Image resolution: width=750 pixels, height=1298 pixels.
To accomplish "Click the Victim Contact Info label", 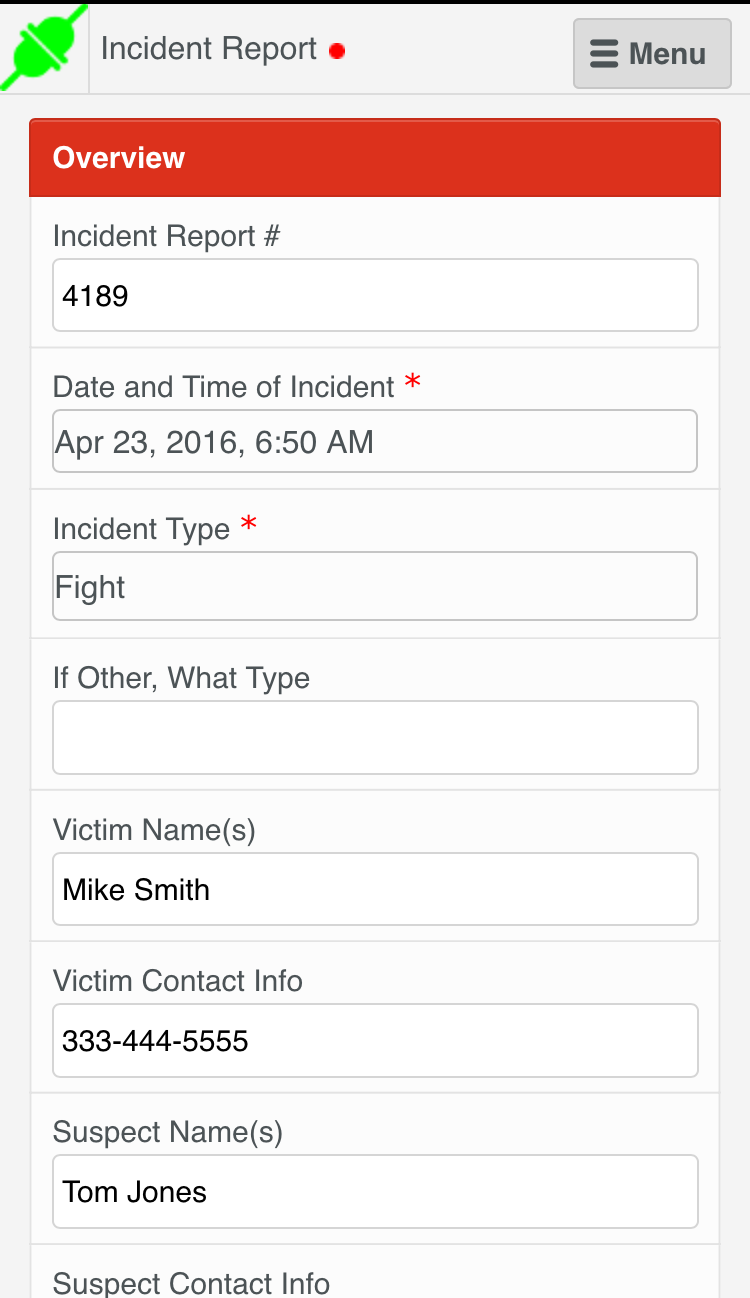I will 178,981.
